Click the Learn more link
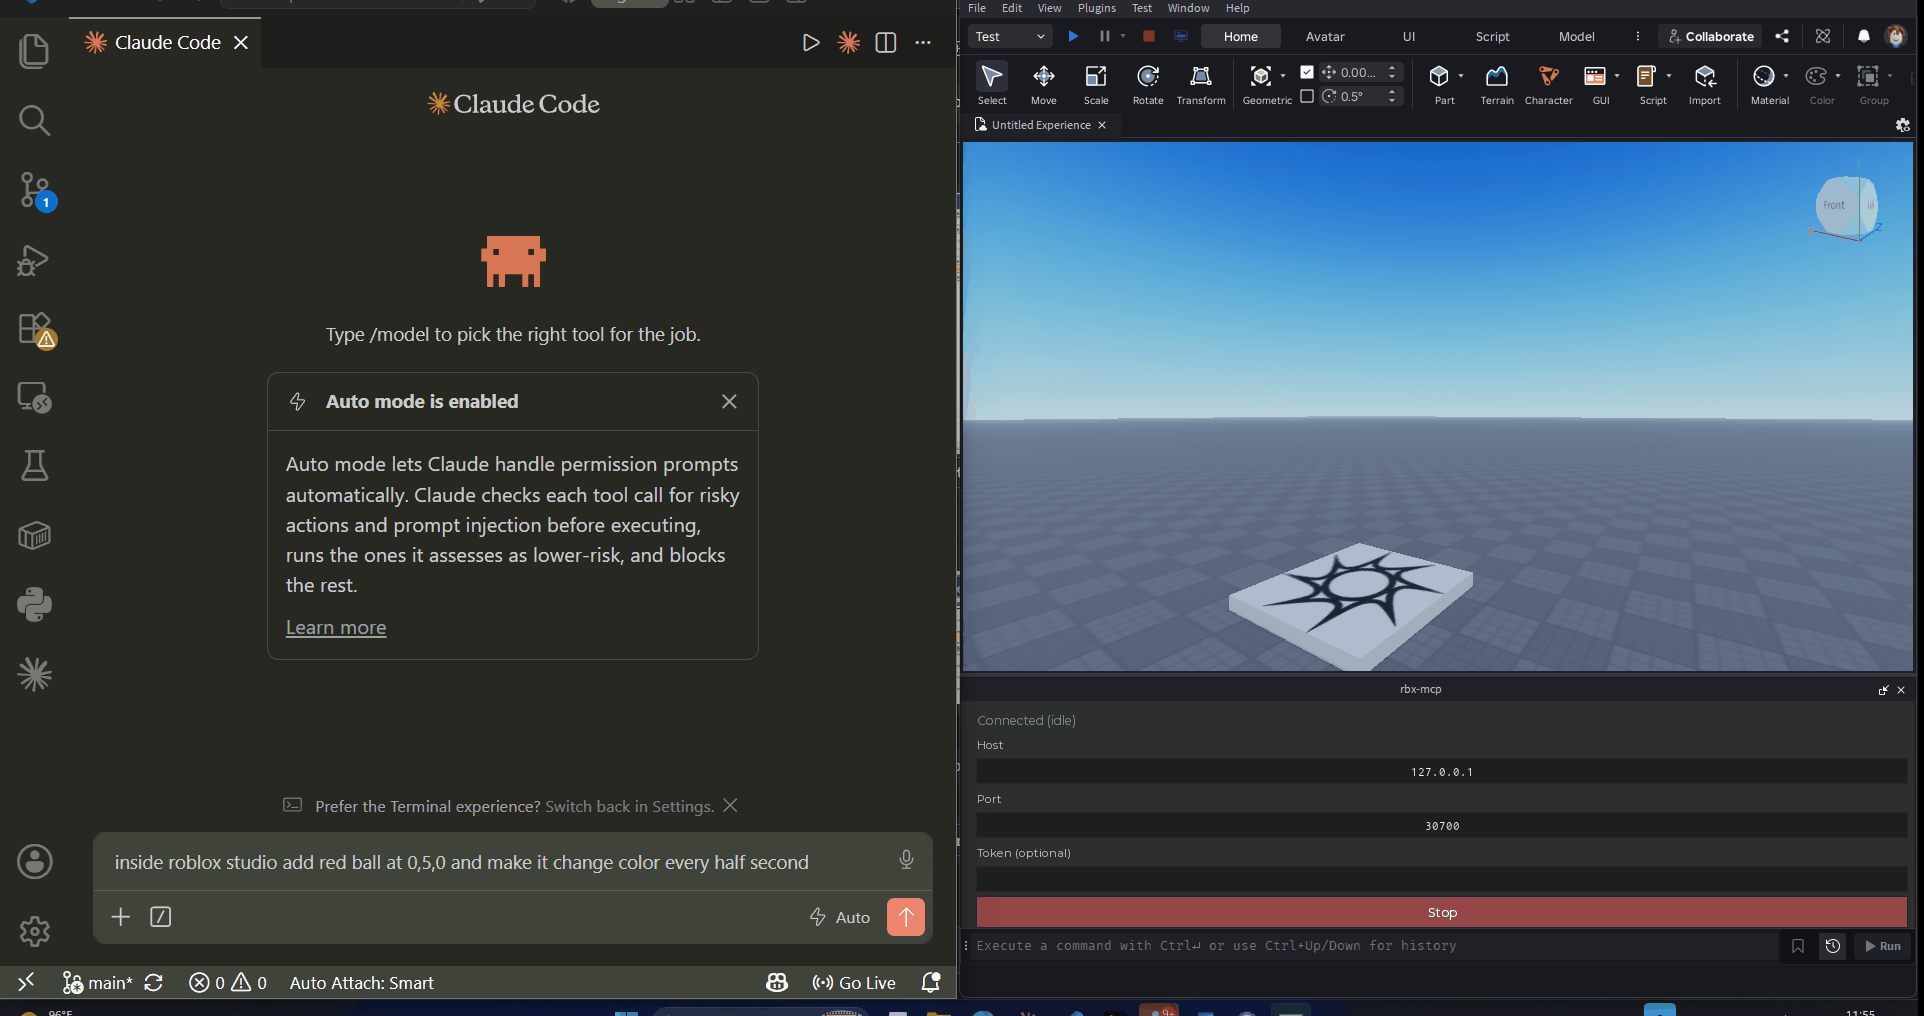This screenshot has width=1924, height=1016. tap(336, 628)
